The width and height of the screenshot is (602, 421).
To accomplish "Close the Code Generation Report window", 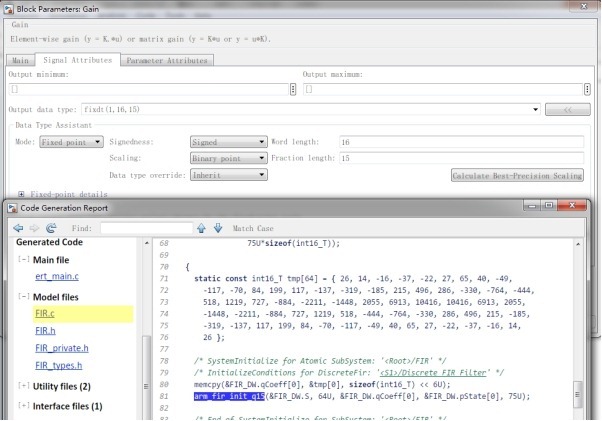I will [572, 205].
